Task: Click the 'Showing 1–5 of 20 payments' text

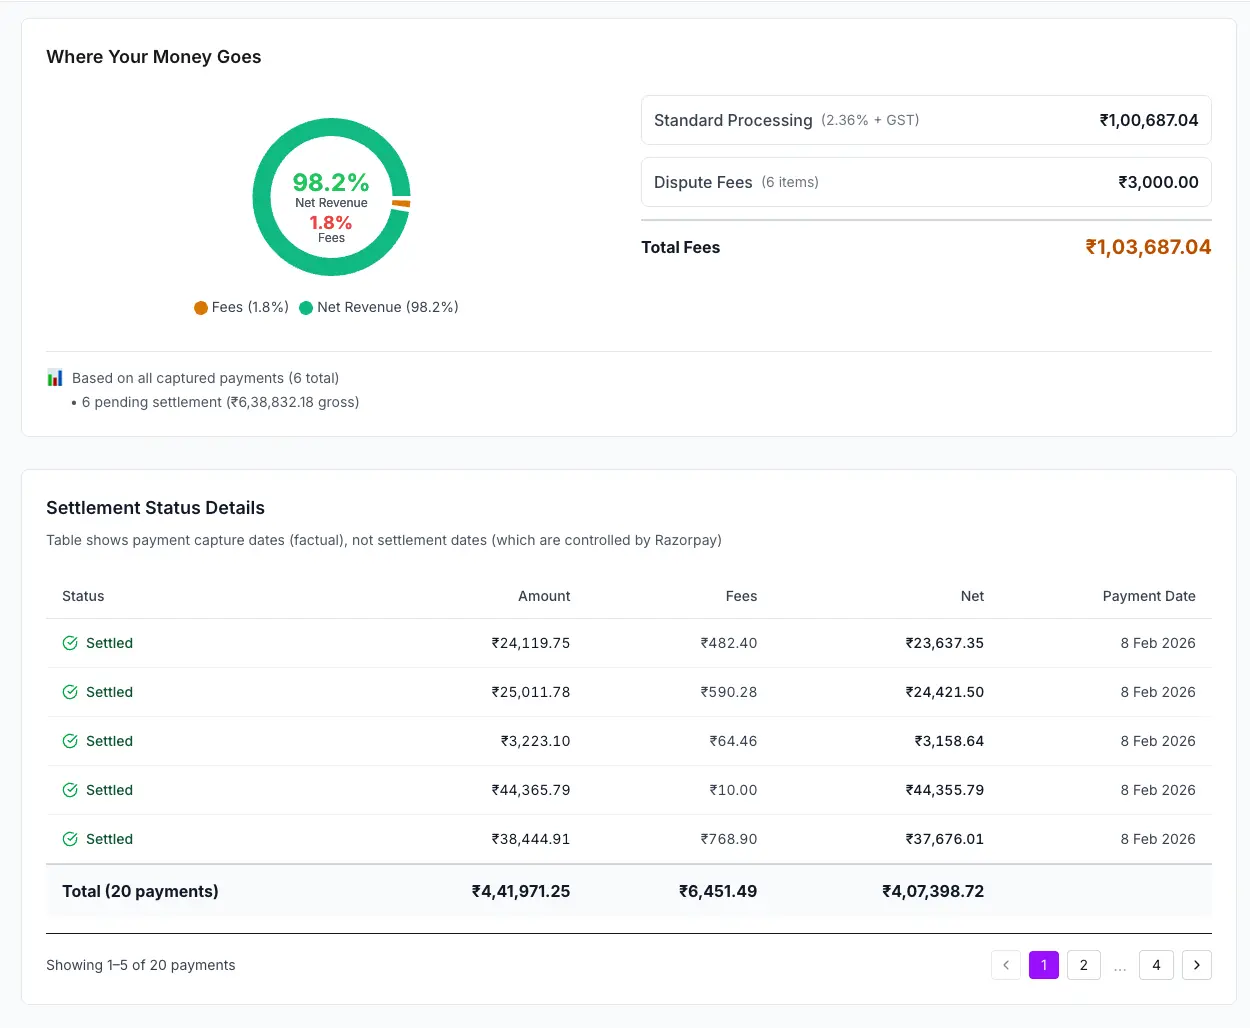Action: pyautogui.click(x=141, y=965)
